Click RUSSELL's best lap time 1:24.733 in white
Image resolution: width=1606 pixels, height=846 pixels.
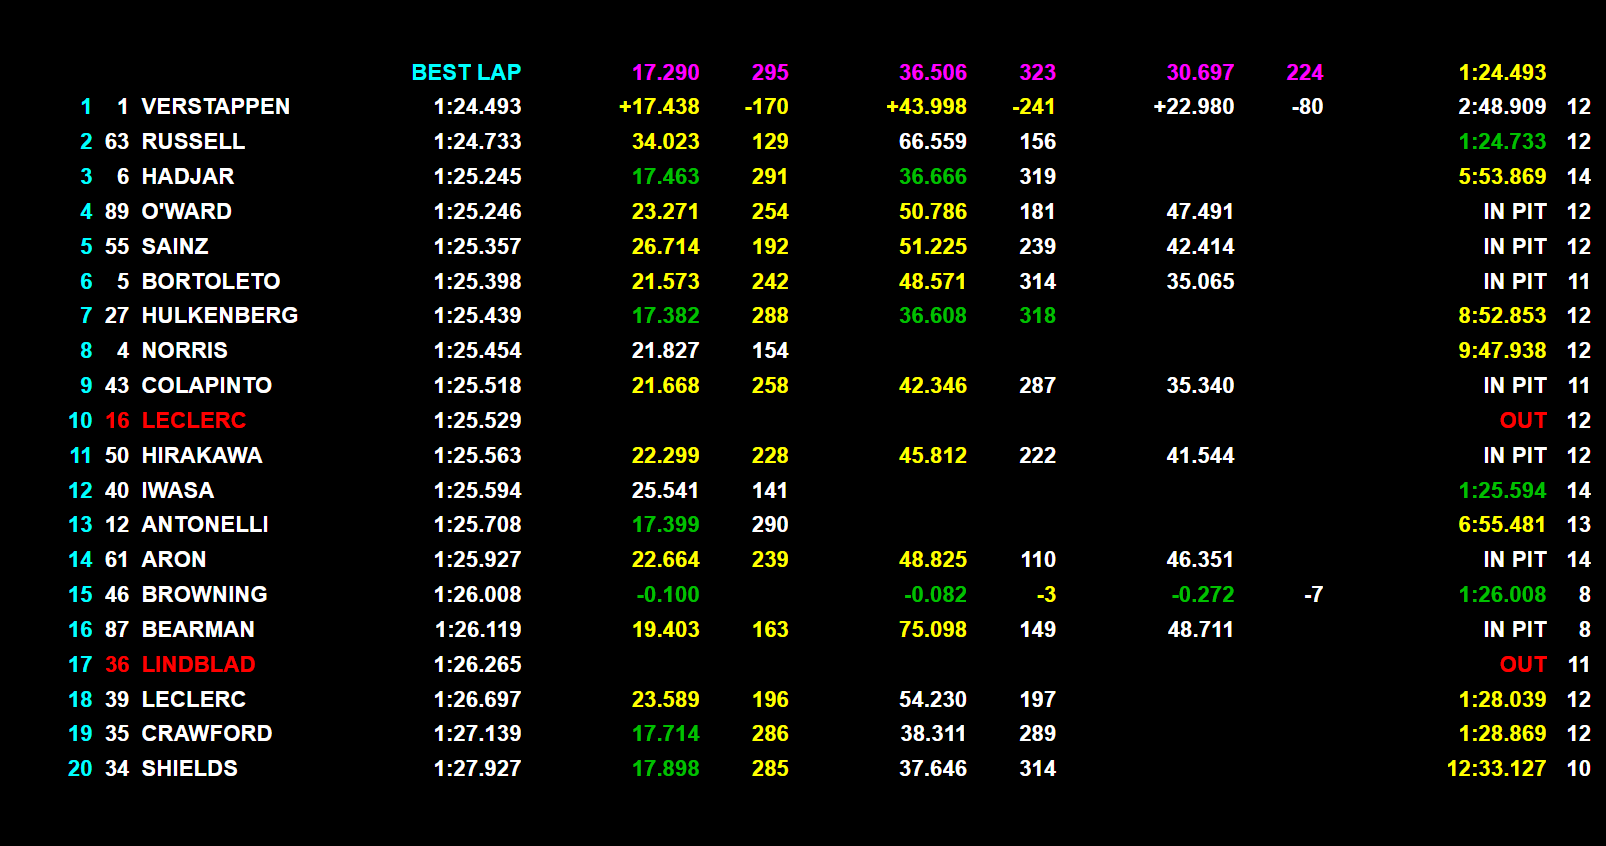click(x=477, y=142)
